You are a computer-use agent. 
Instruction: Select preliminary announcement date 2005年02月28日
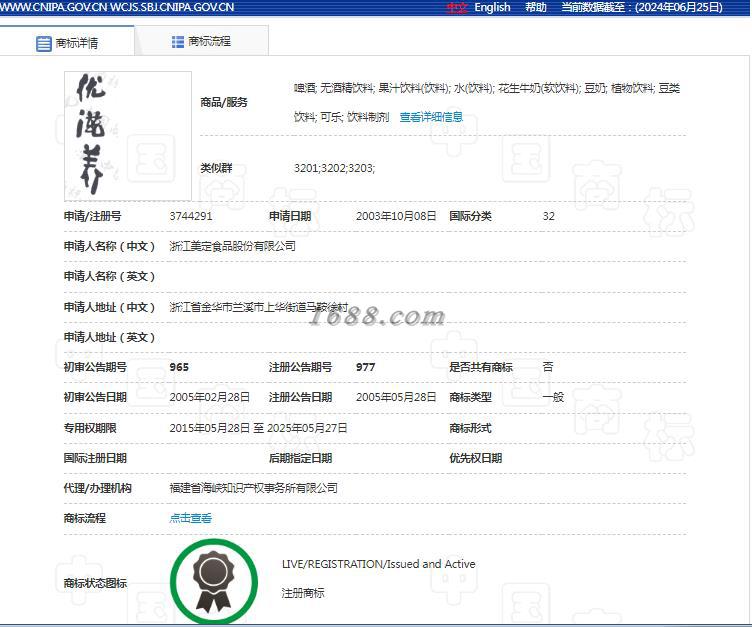pos(210,397)
